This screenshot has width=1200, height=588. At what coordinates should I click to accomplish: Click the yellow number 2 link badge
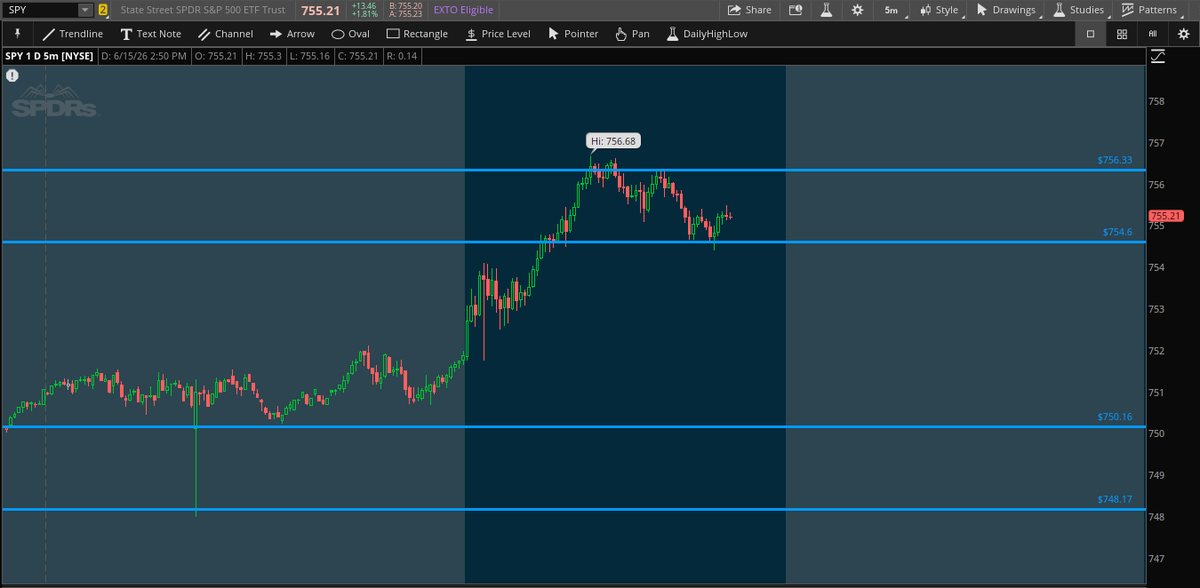click(102, 10)
